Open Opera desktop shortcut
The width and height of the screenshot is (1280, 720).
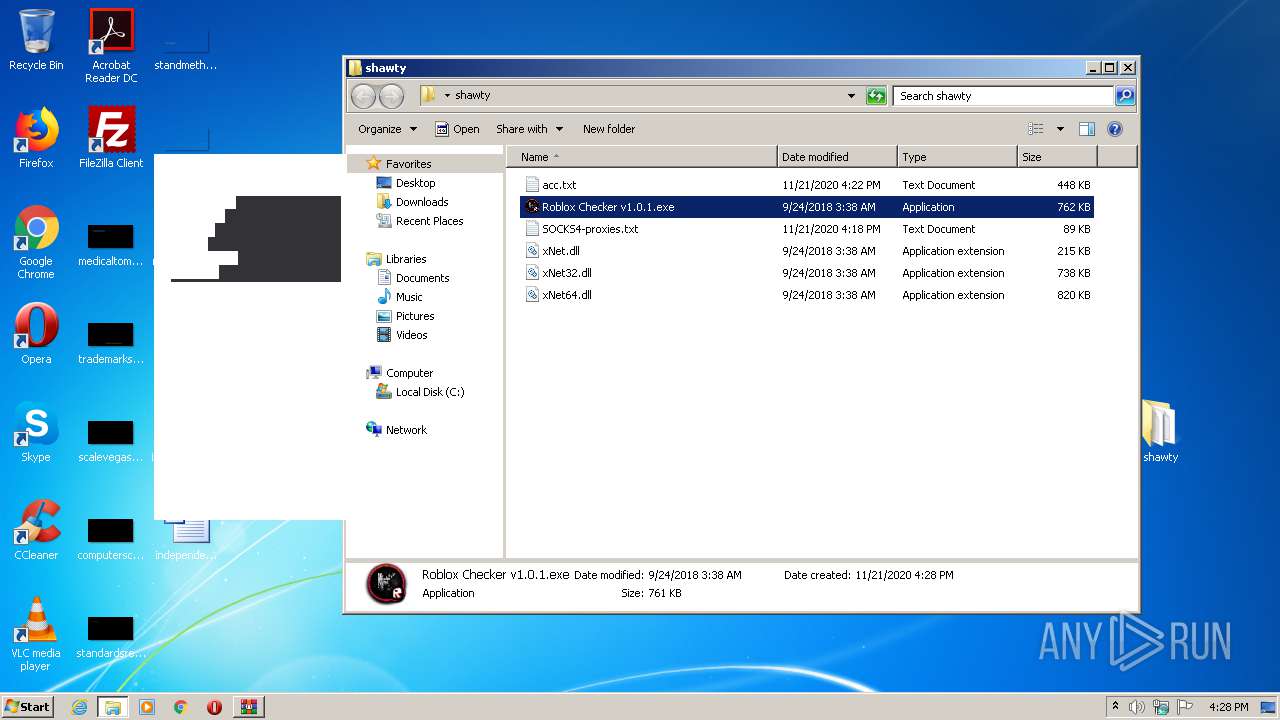(x=36, y=334)
